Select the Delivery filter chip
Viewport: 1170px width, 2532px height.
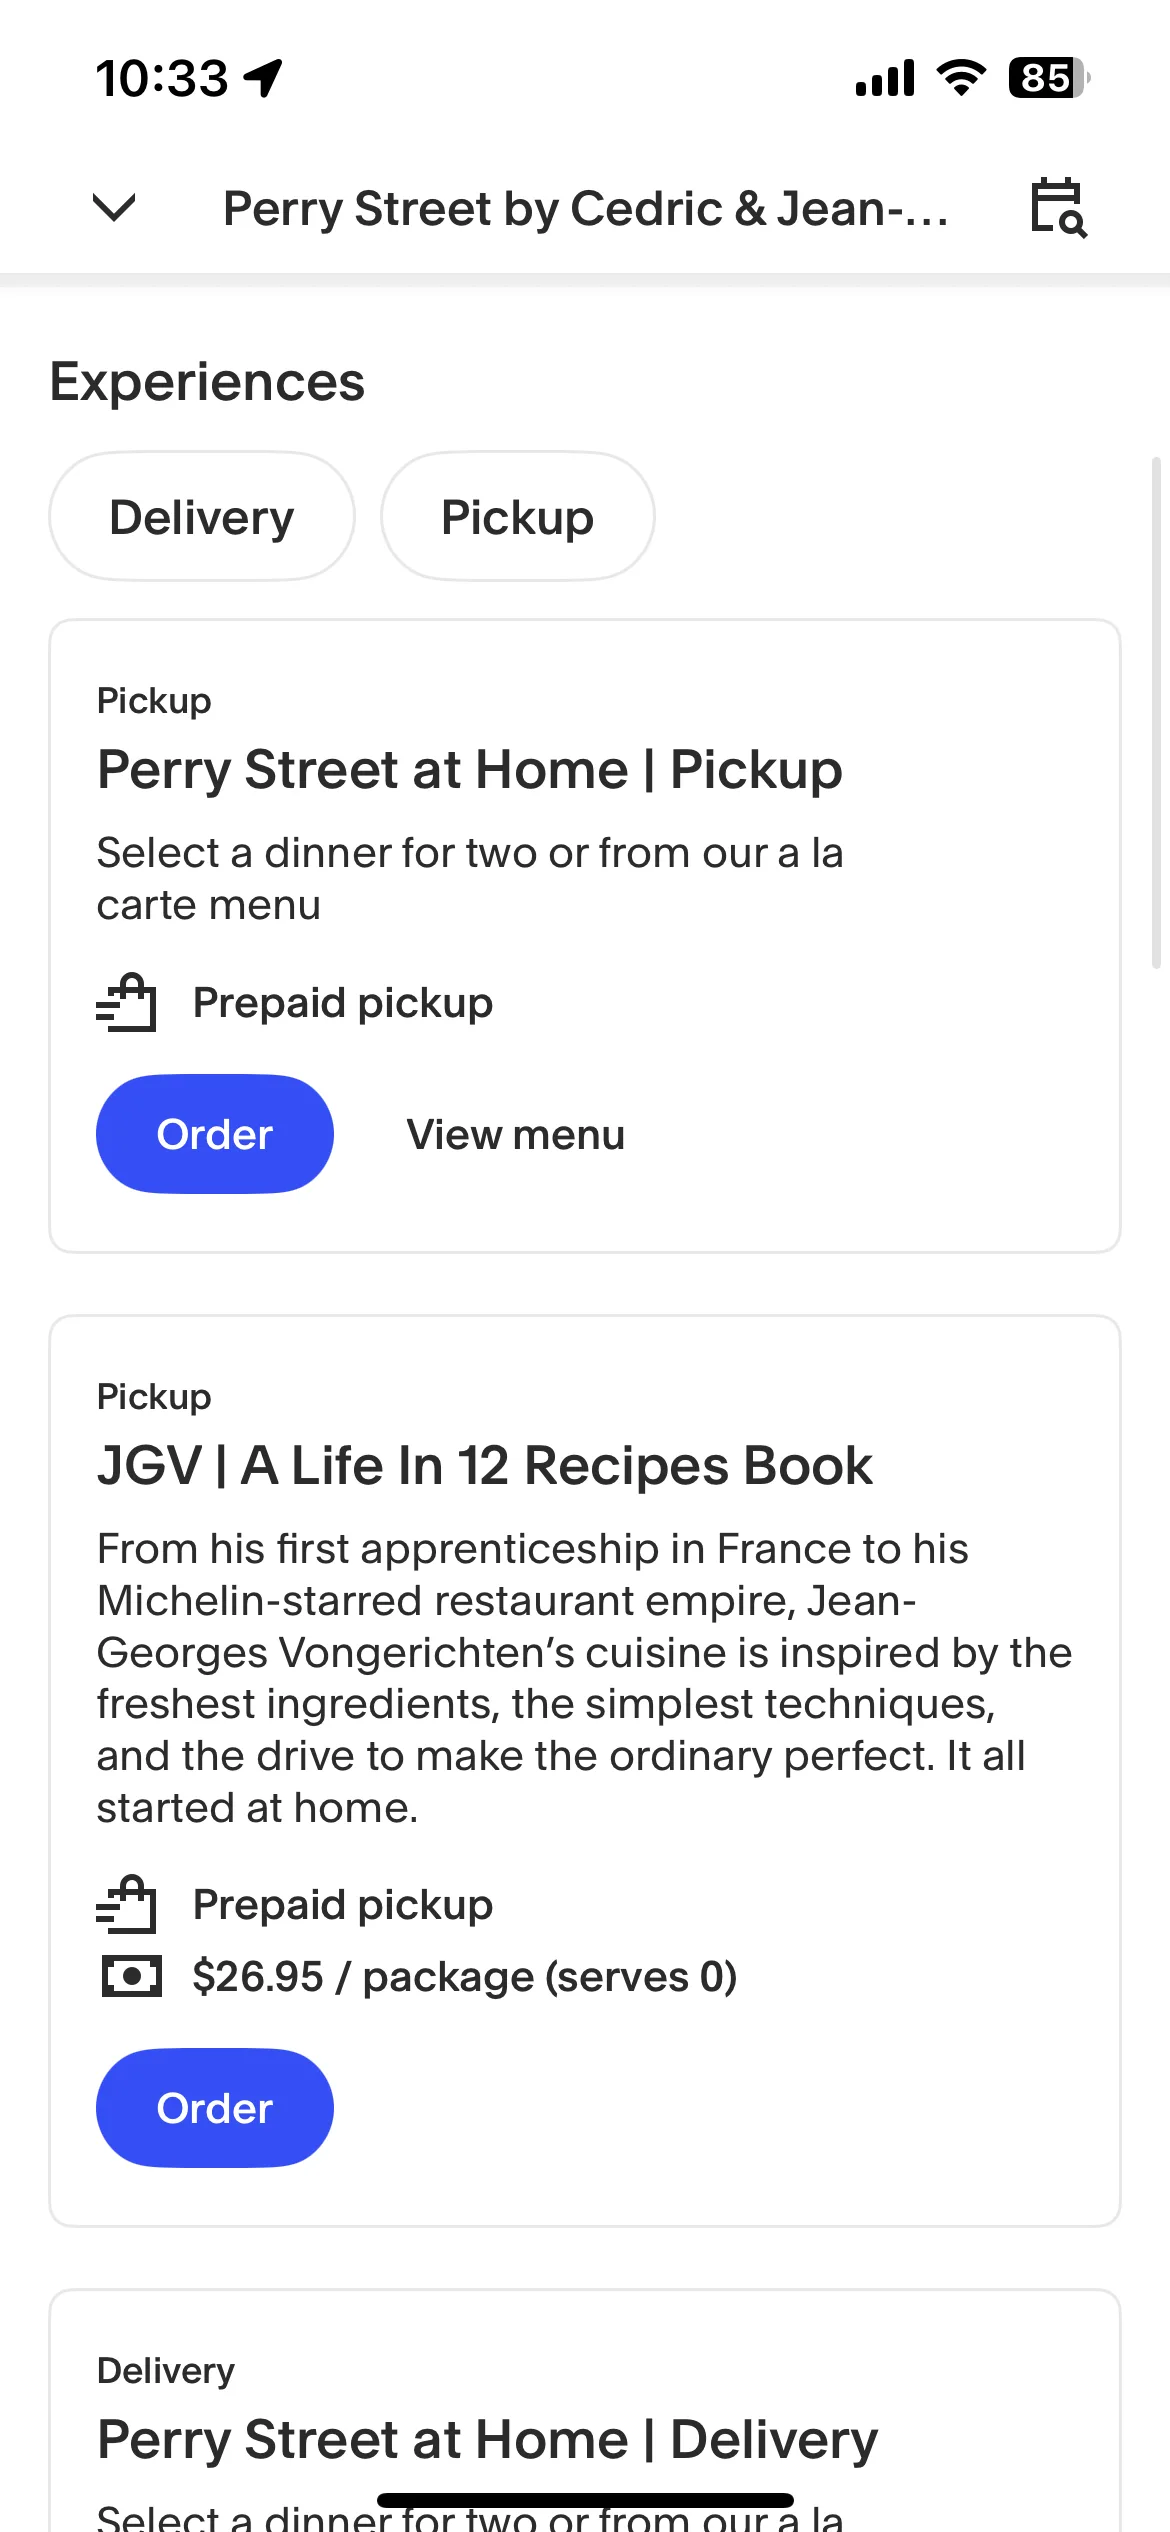tap(202, 517)
